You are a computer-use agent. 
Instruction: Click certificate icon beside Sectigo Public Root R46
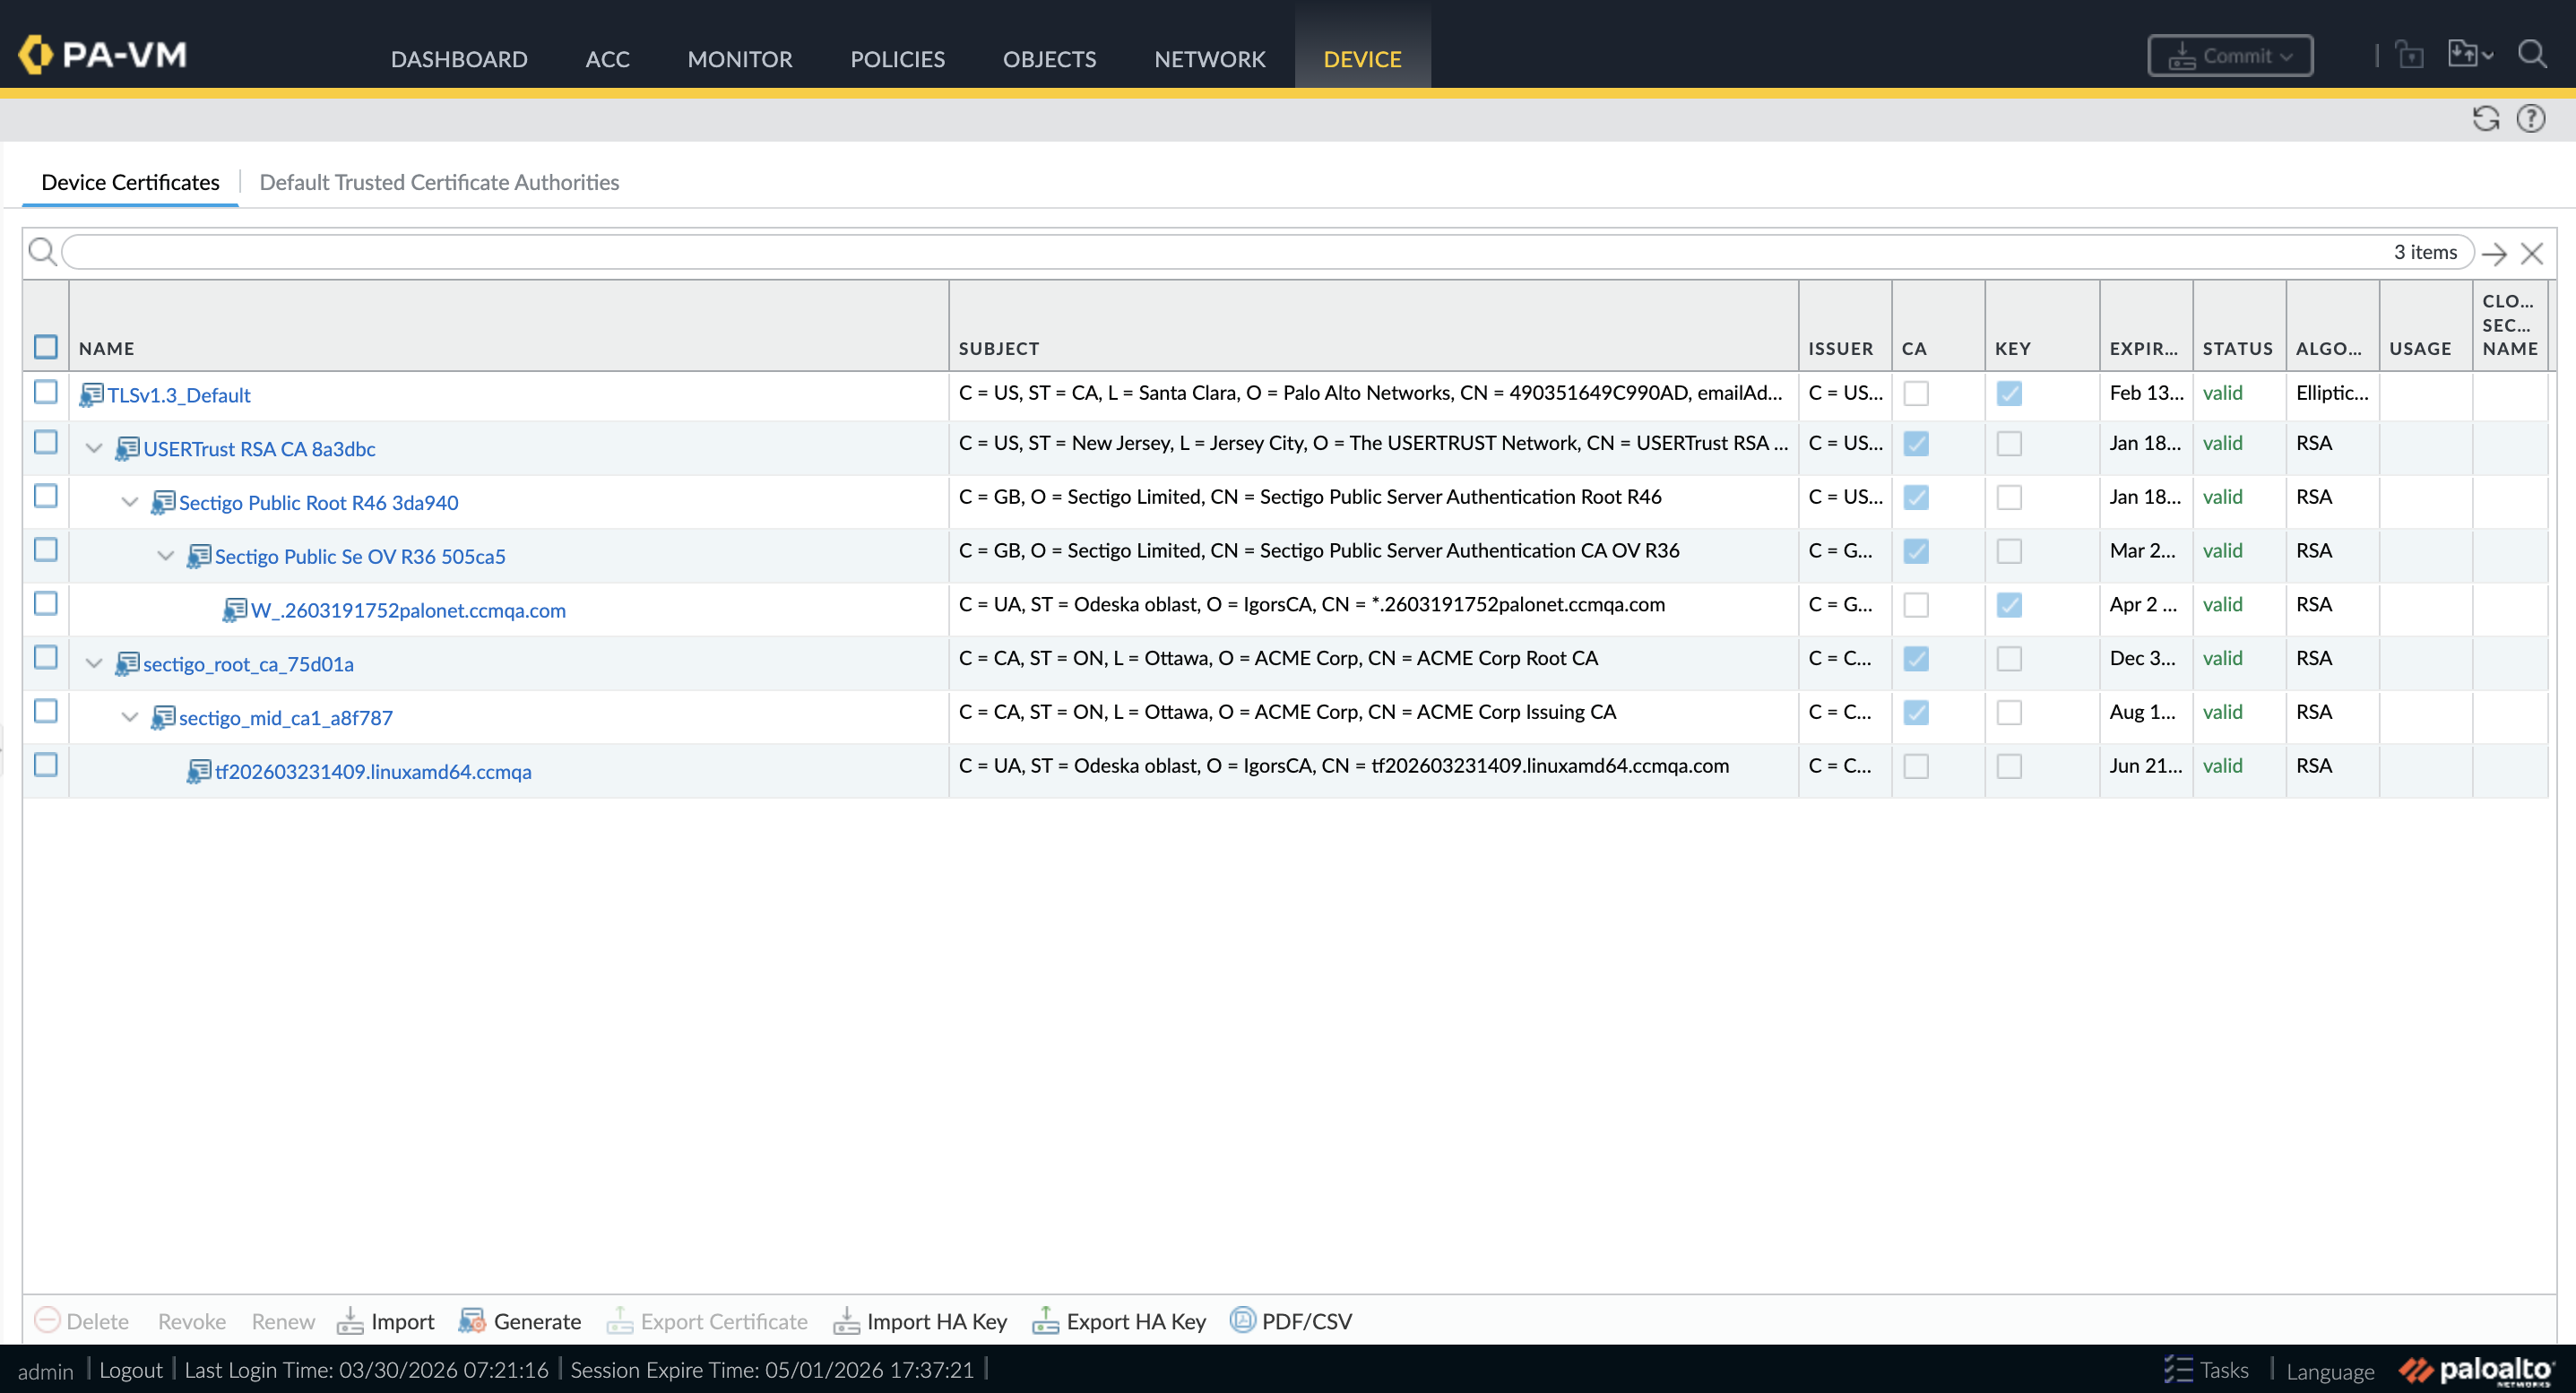[x=163, y=503]
